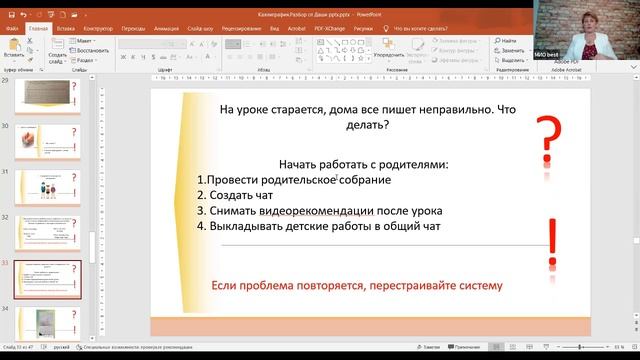Click the Восстановить reset button
This screenshot has width=640, height=360.
(89, 51)
